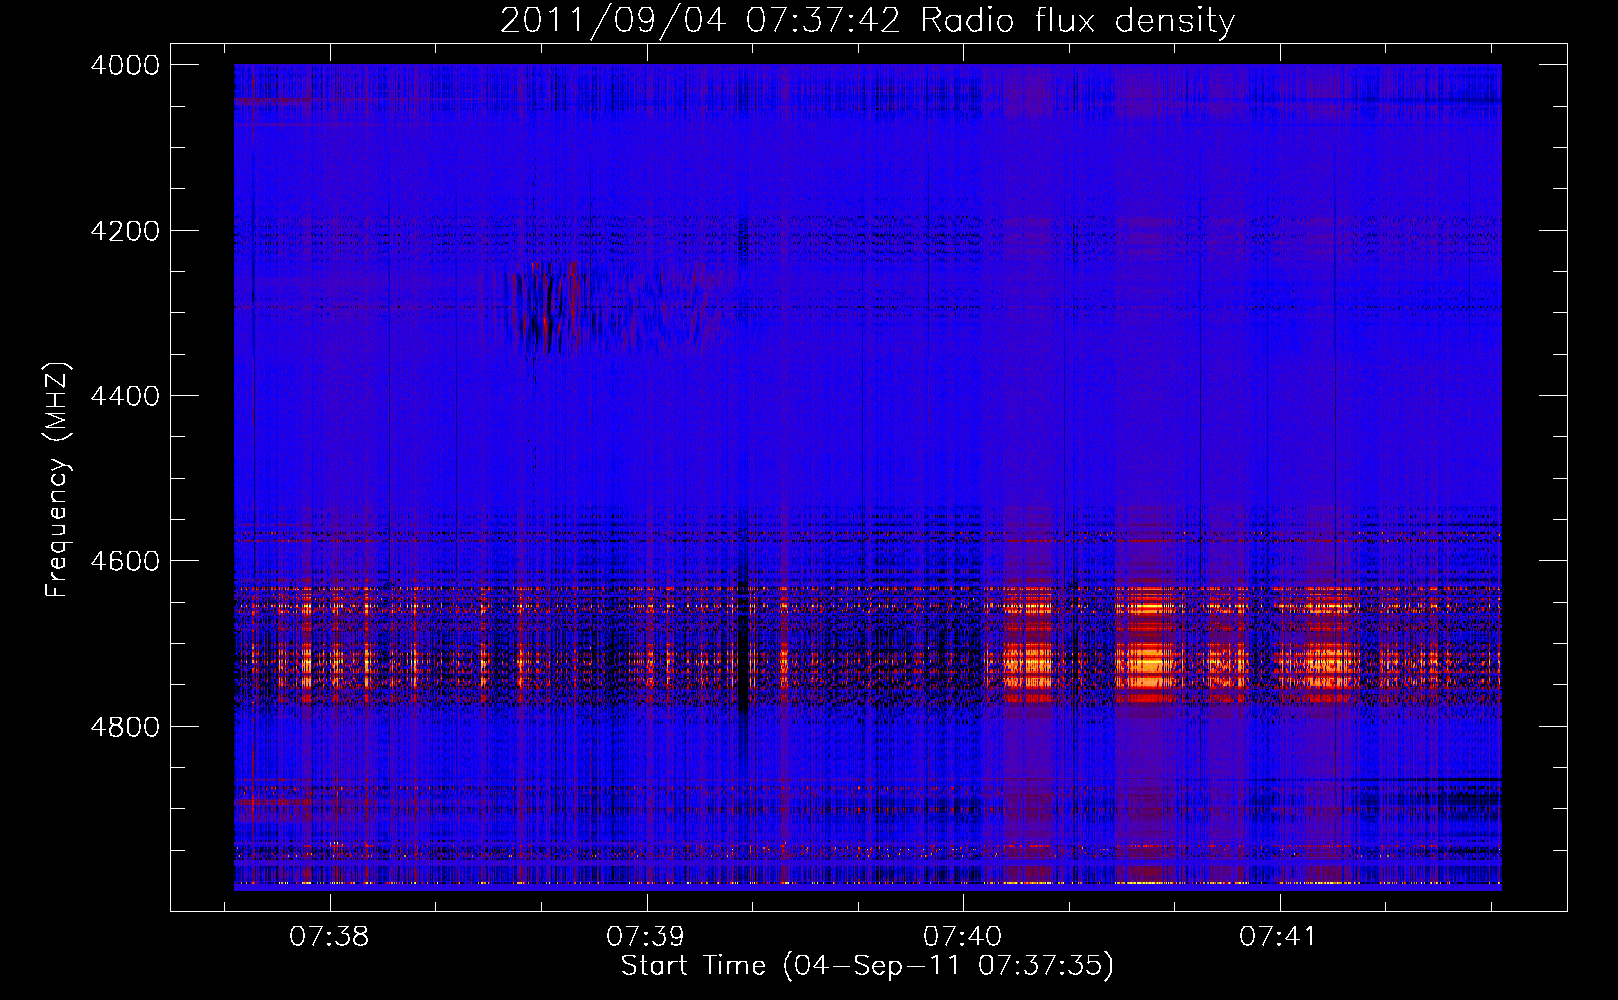Click the 4600 frequency tick label

point(125,561)
